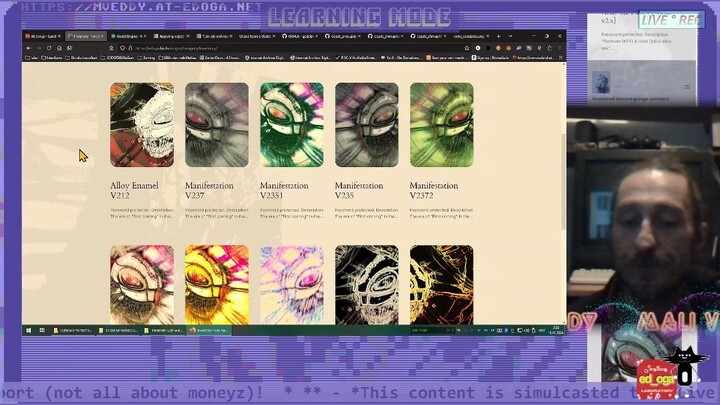Click the taskbar clock
Viewport: 720px width, 405px height.
556,330
